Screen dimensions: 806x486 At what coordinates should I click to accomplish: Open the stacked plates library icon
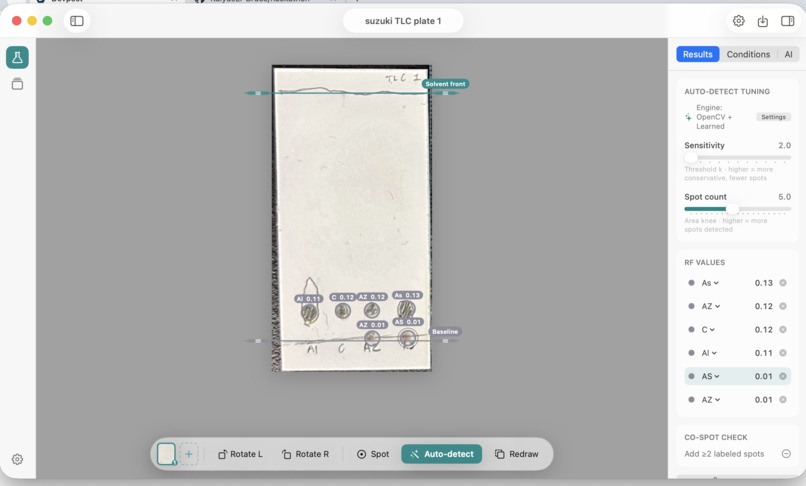(x=17, y=83)
